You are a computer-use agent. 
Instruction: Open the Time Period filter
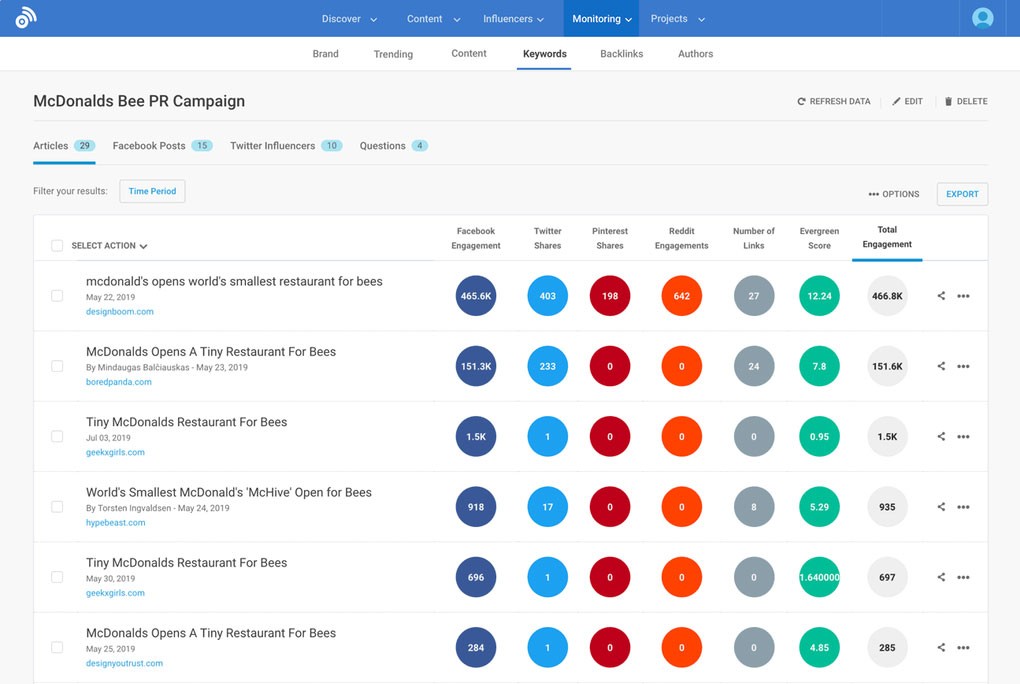point(152,191)
